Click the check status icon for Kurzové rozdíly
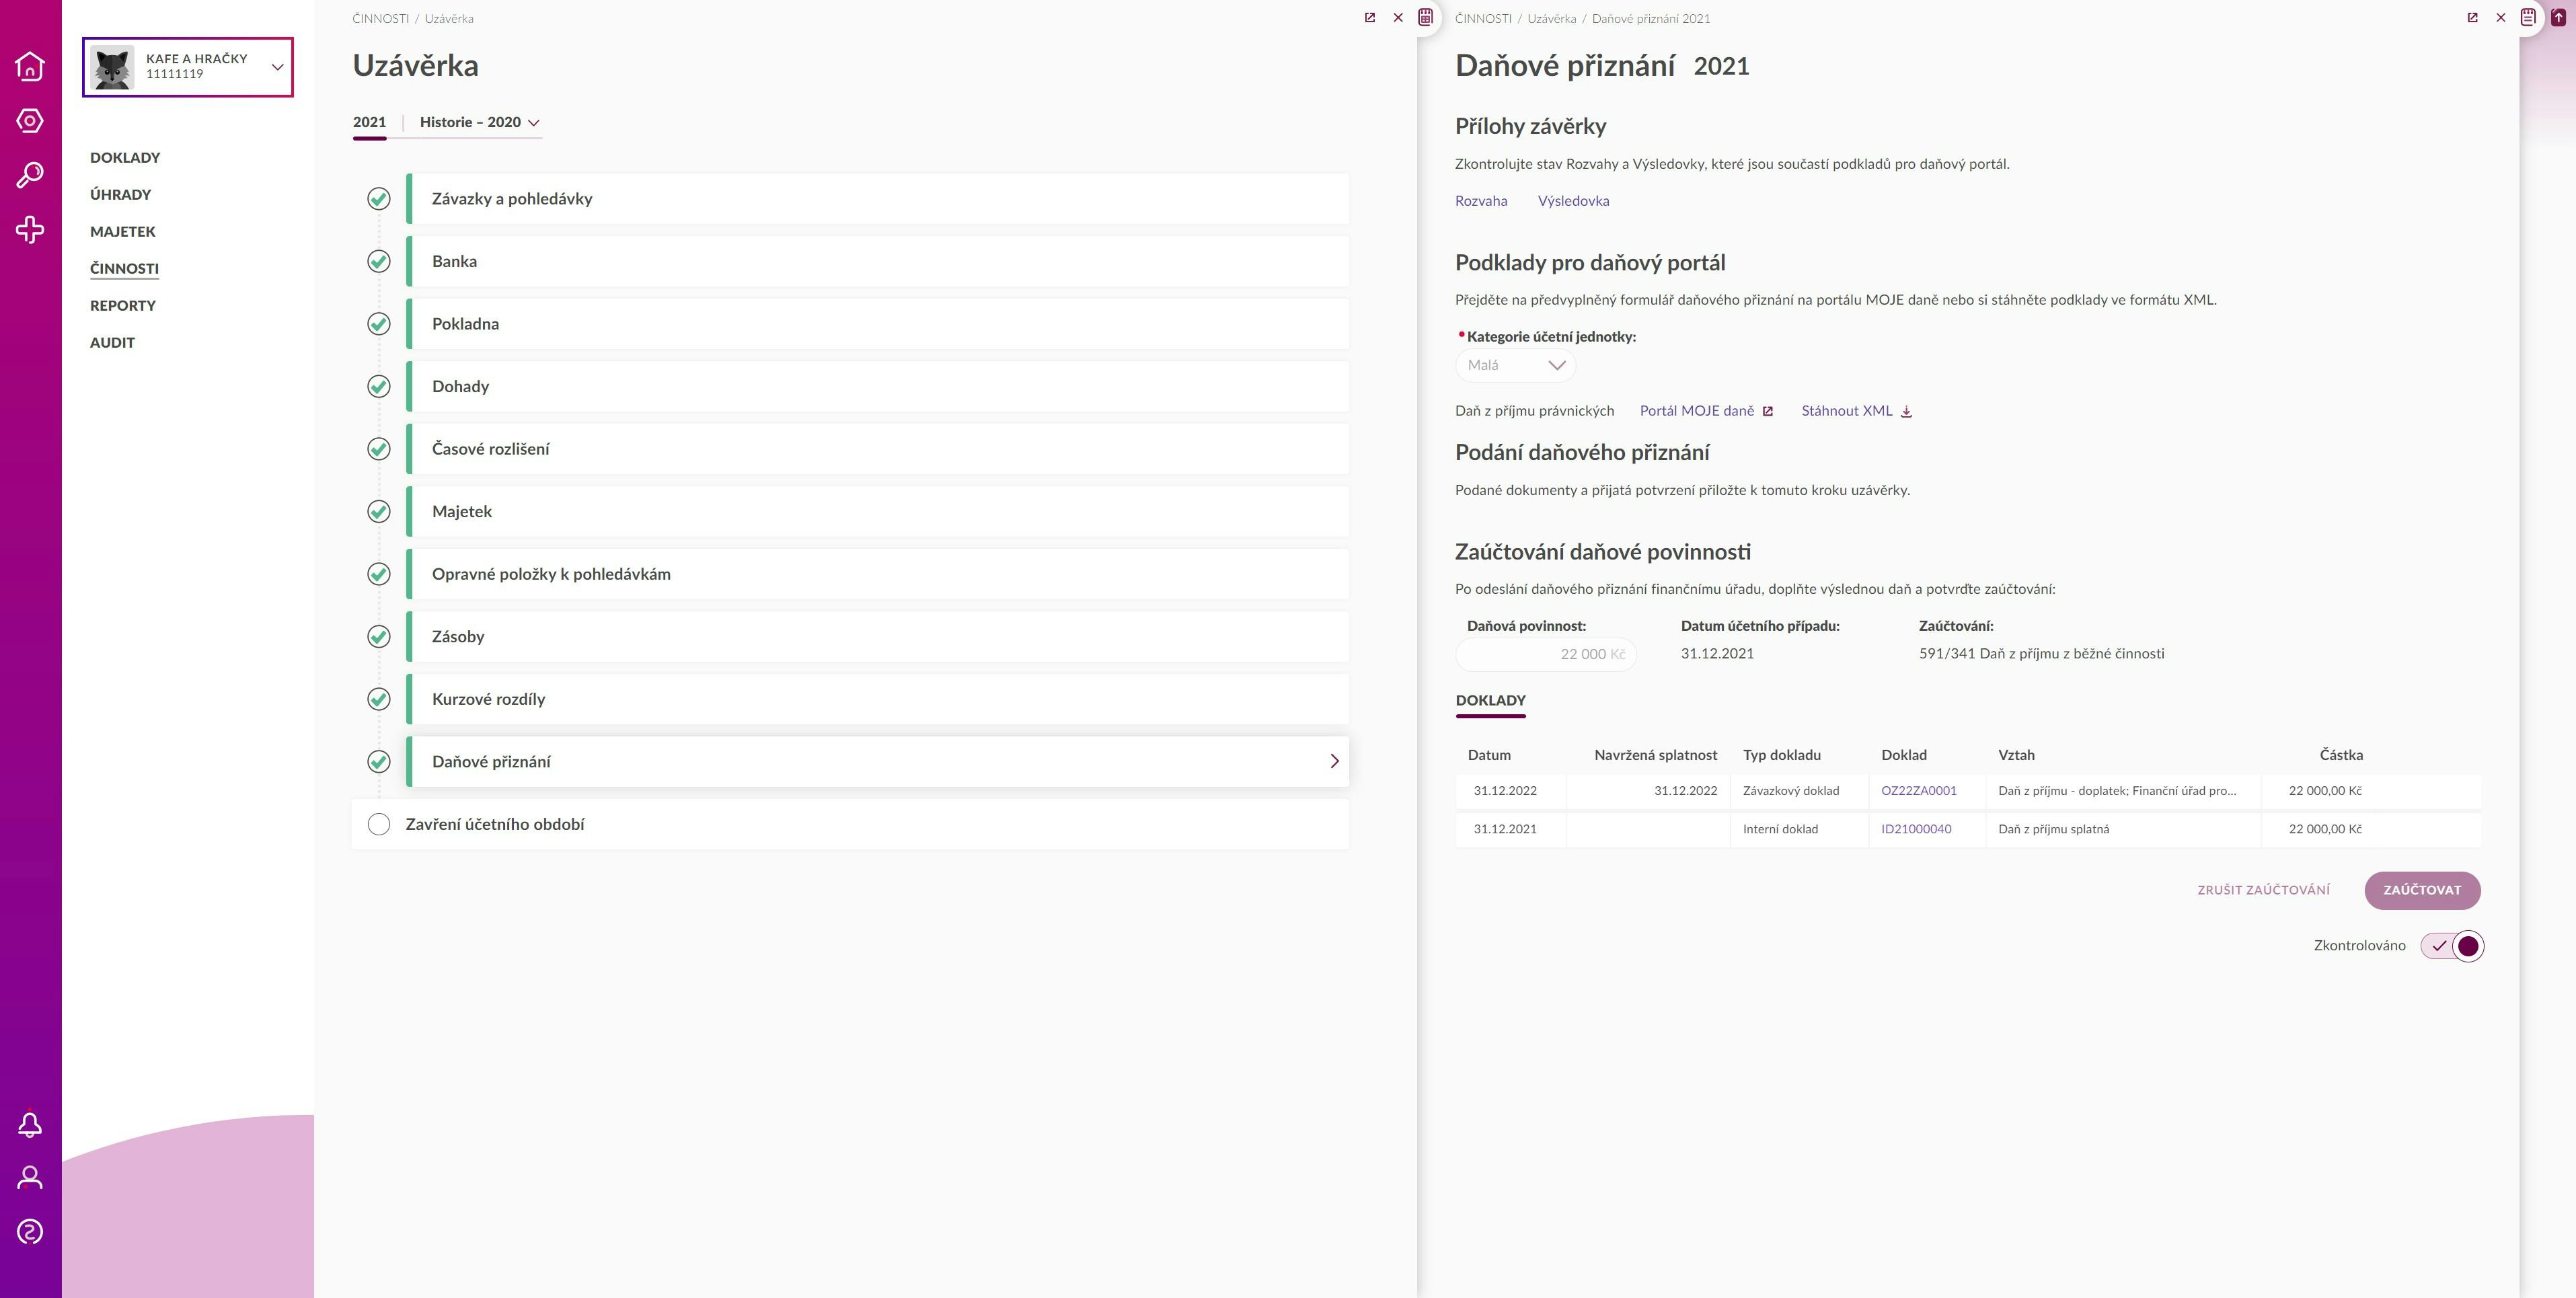Screen dimensions: 2576x1298 coord(378,699)
